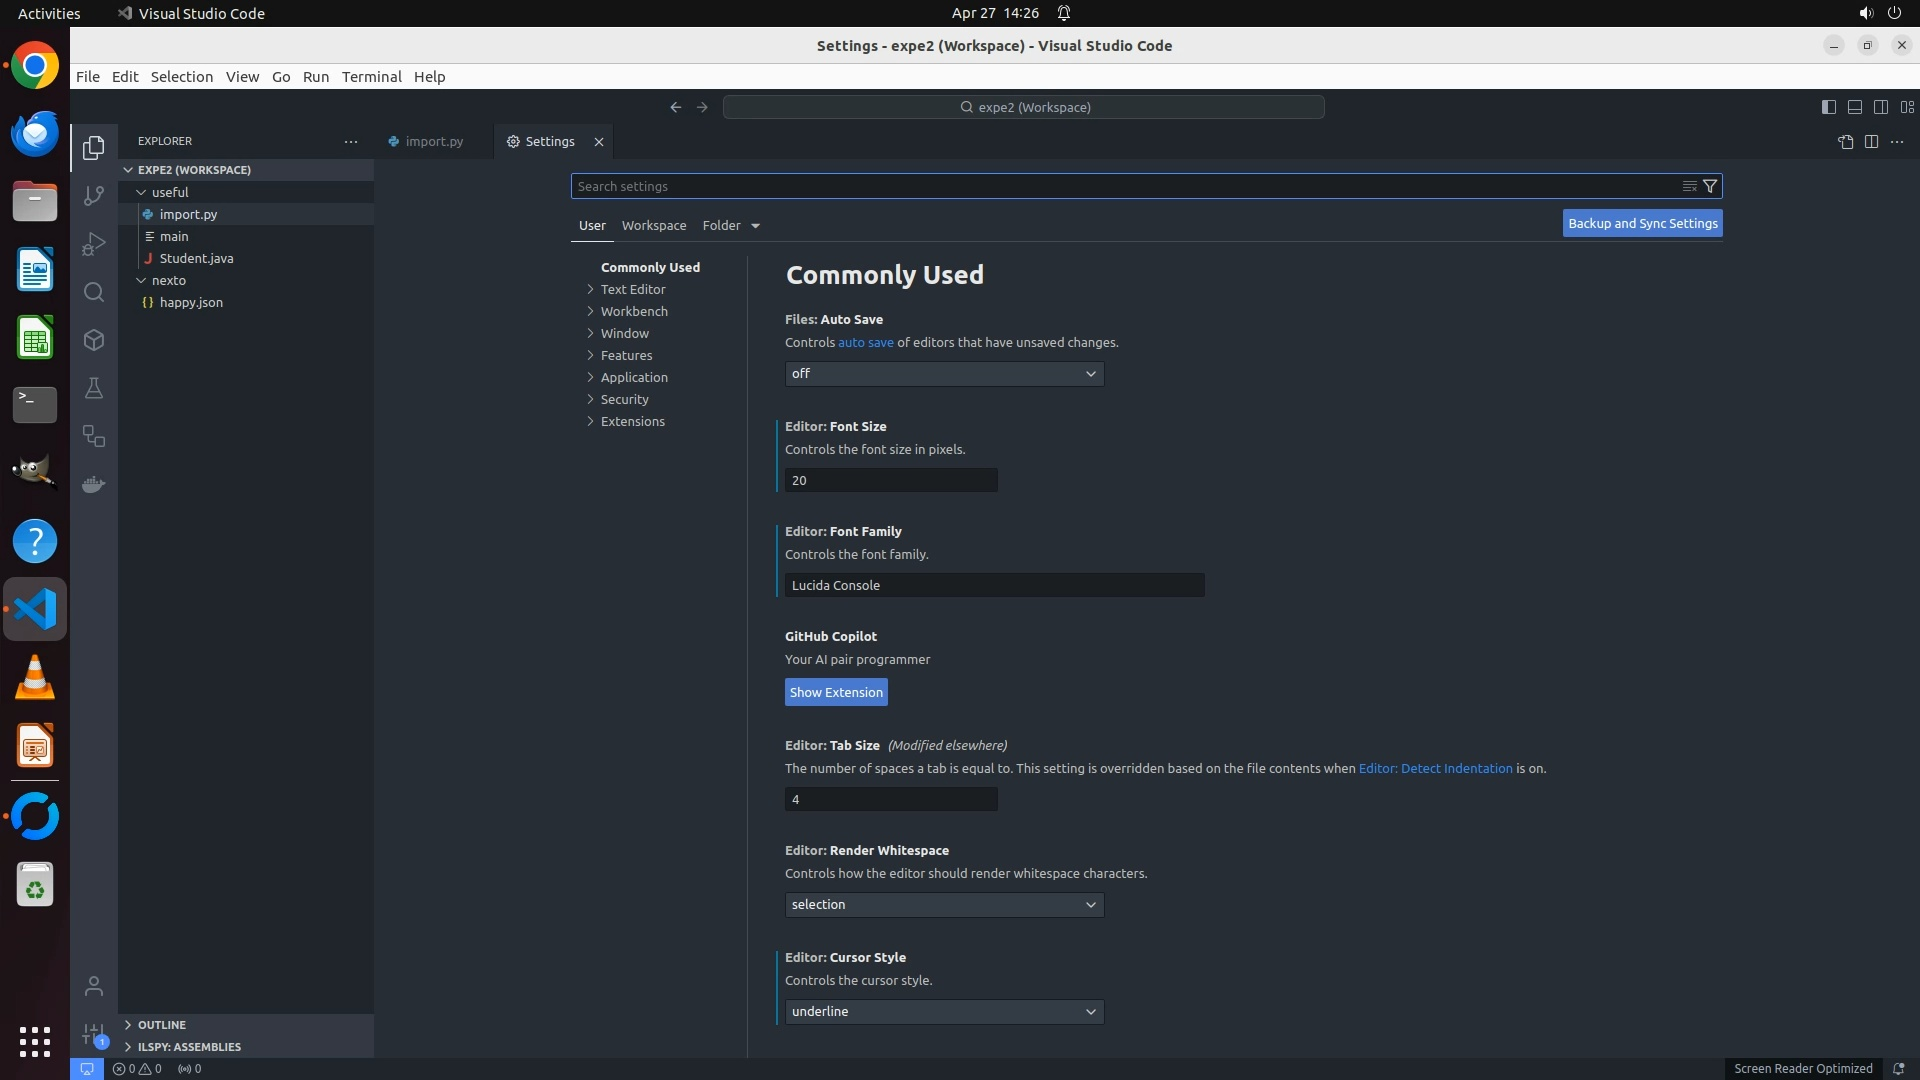Toggle Secondary Side Bar layout button
Screen dimensions: 1920x1080
click(1880, 107)
